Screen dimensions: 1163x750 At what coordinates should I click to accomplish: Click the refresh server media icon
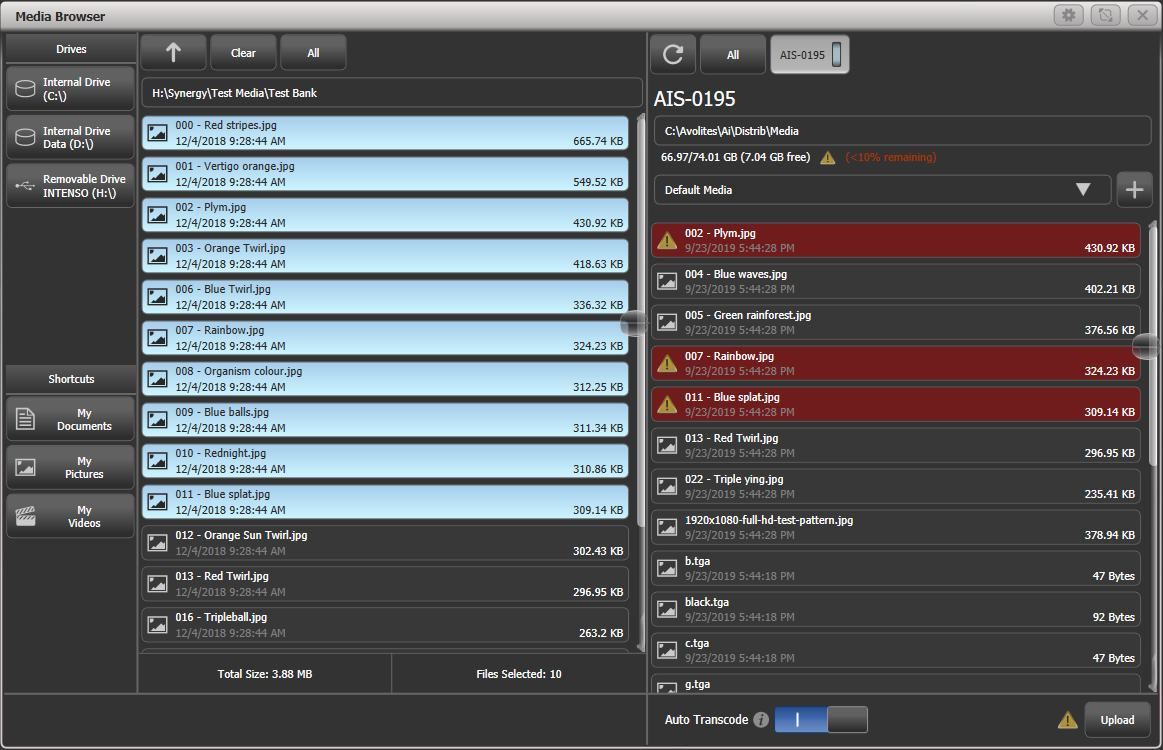[x=673, y=54]
